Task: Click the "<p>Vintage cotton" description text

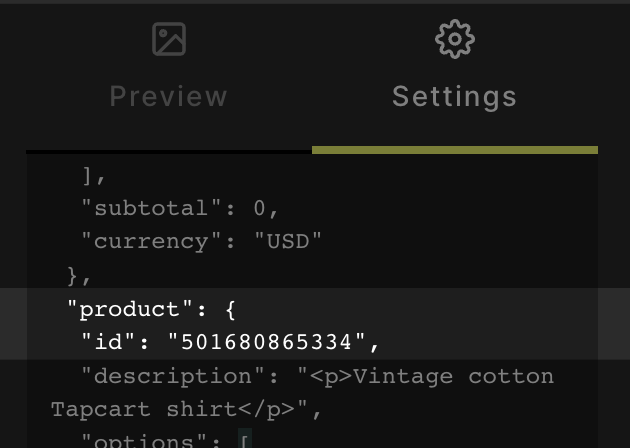Action: coord(425,376)
